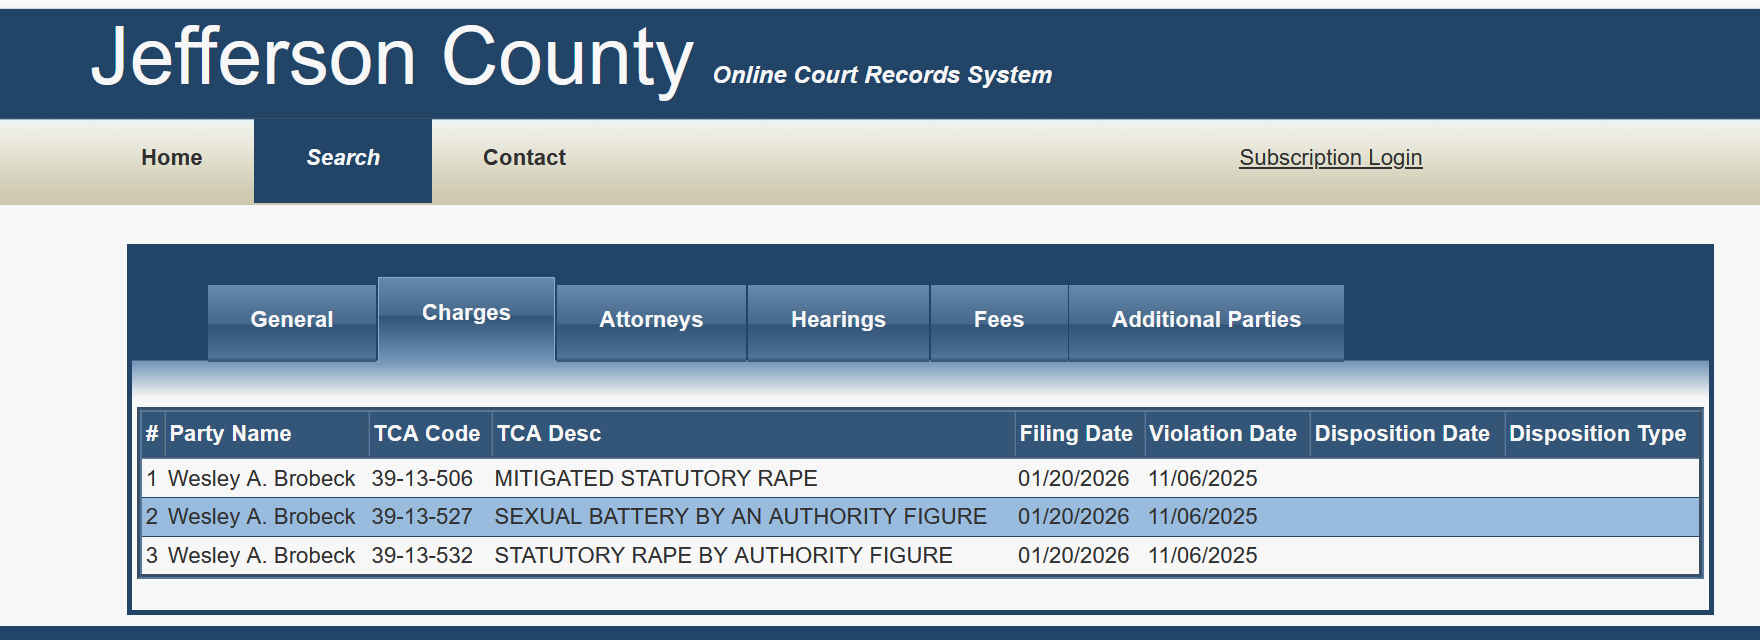The image size is (1760, 640).
Task: Click the Disposition Date column header
Action: point(1402,434)
